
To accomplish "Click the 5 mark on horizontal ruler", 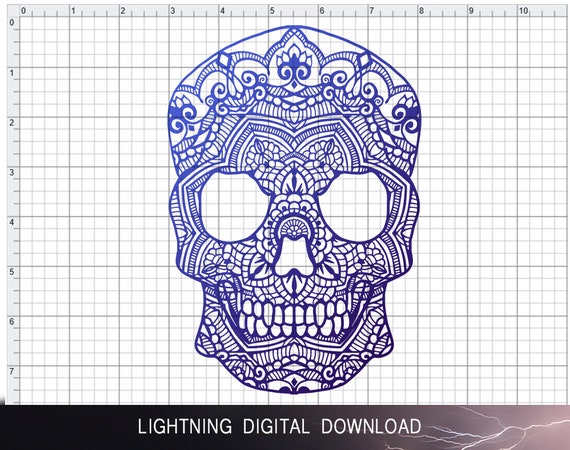I will pyautogui.click(x=272, y=11).
